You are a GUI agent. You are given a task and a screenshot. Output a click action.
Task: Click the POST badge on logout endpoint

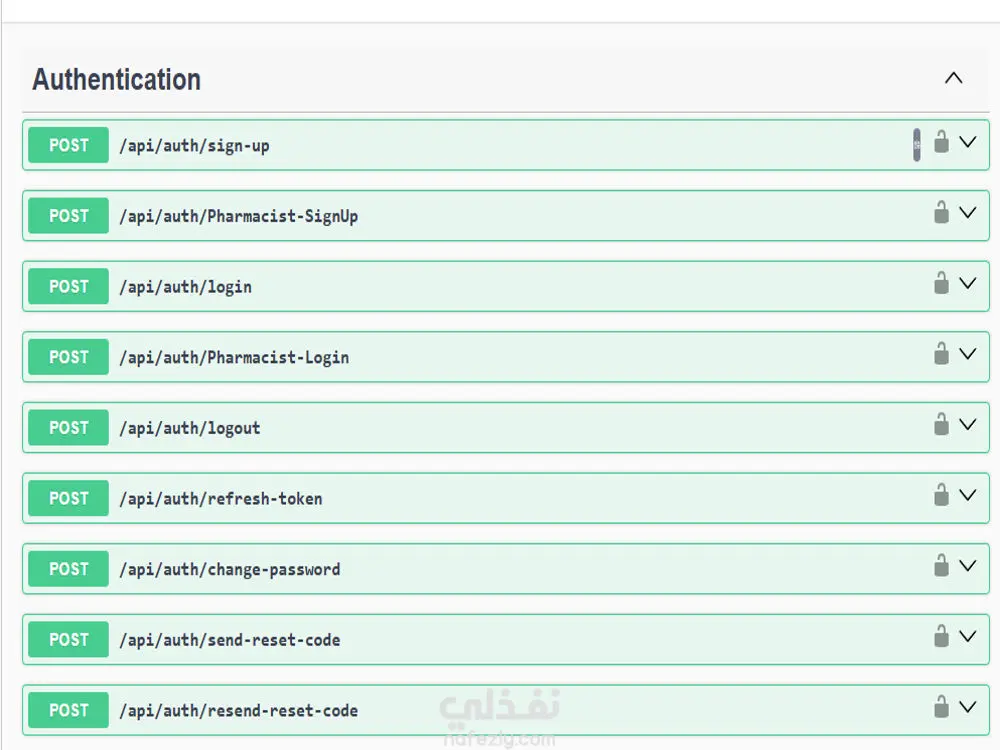68,428
